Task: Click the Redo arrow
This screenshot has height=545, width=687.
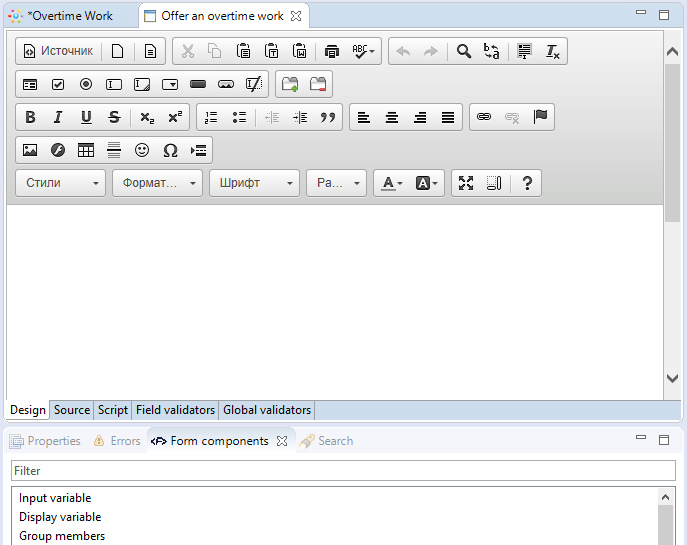Action: 431,51
